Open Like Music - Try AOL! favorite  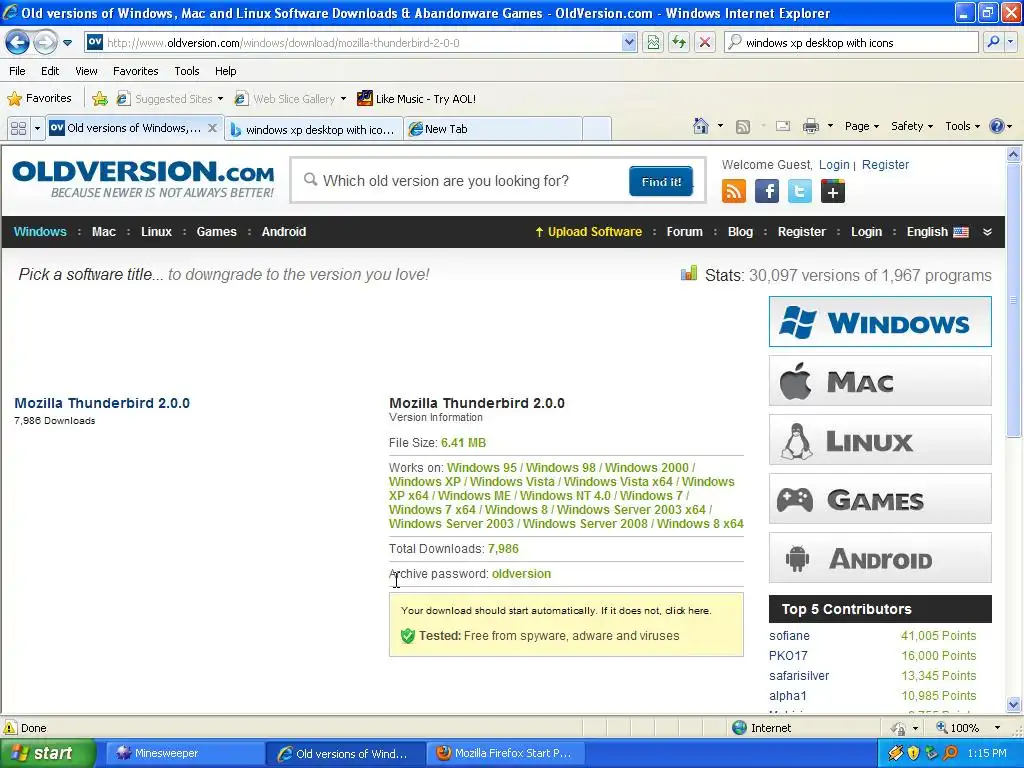coord(417,99)
